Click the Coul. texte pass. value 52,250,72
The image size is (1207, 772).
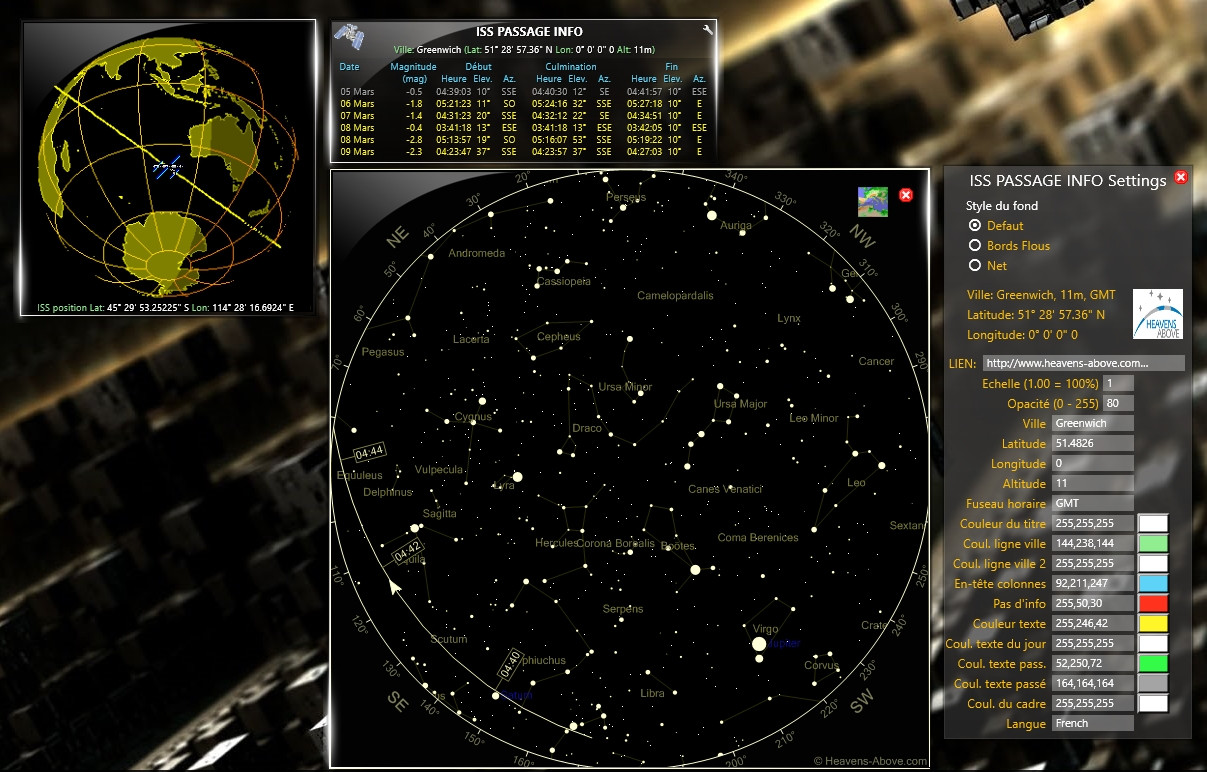1093,663
